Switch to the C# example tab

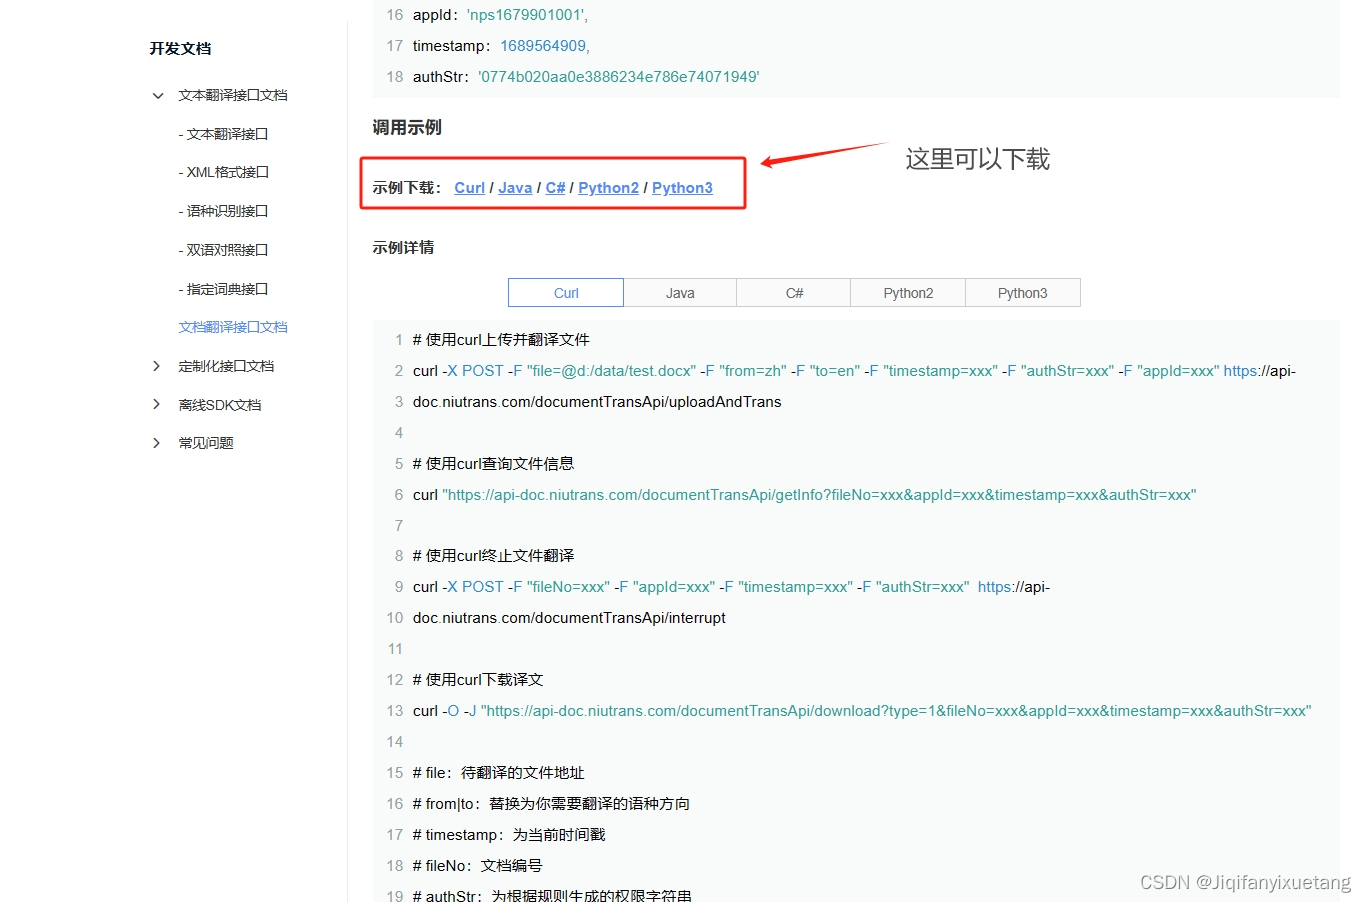coord(794,293)
